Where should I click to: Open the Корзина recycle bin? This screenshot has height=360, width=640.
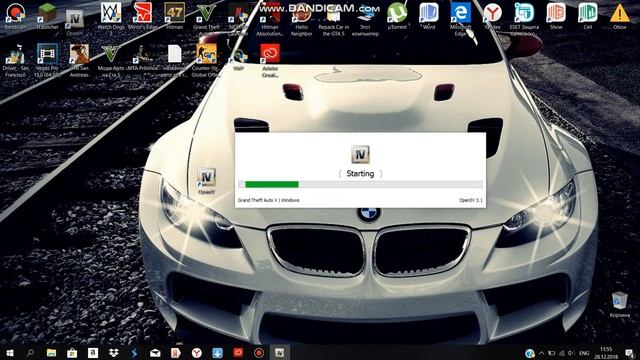click(x=620, y=304)
